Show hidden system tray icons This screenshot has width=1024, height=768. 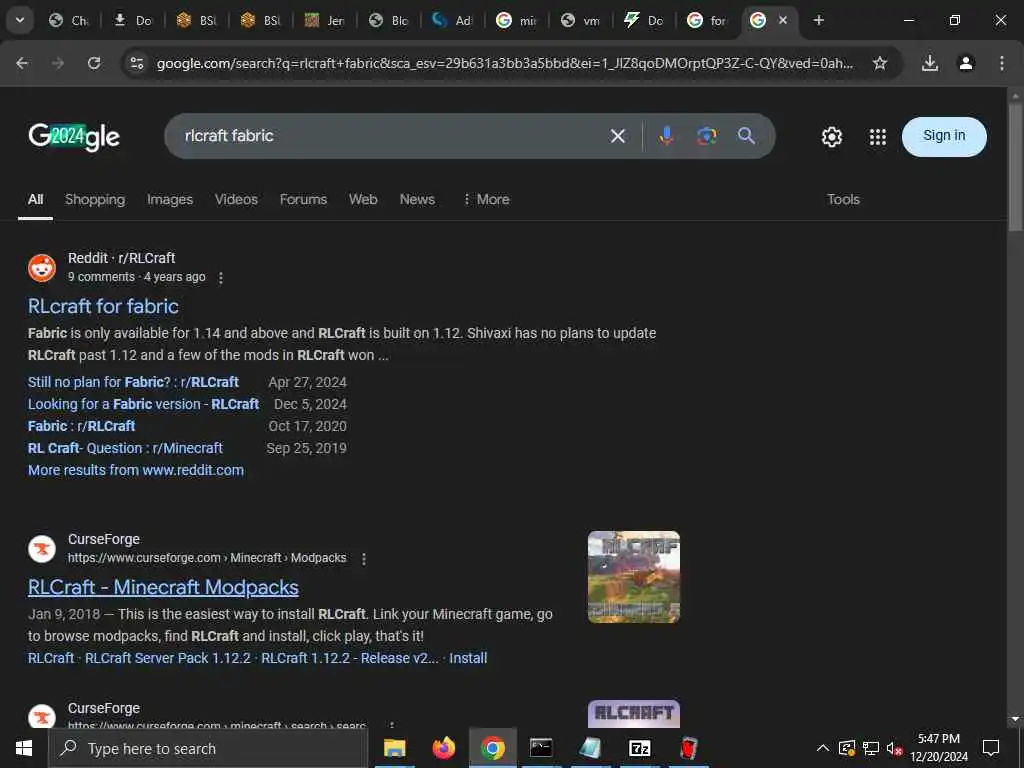pos(823,748)
